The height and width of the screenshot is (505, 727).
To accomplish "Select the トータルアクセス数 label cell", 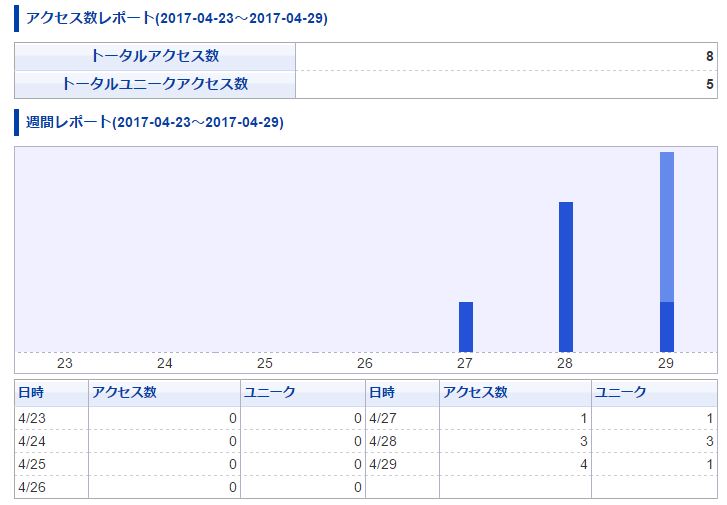I will click(155, 57).
